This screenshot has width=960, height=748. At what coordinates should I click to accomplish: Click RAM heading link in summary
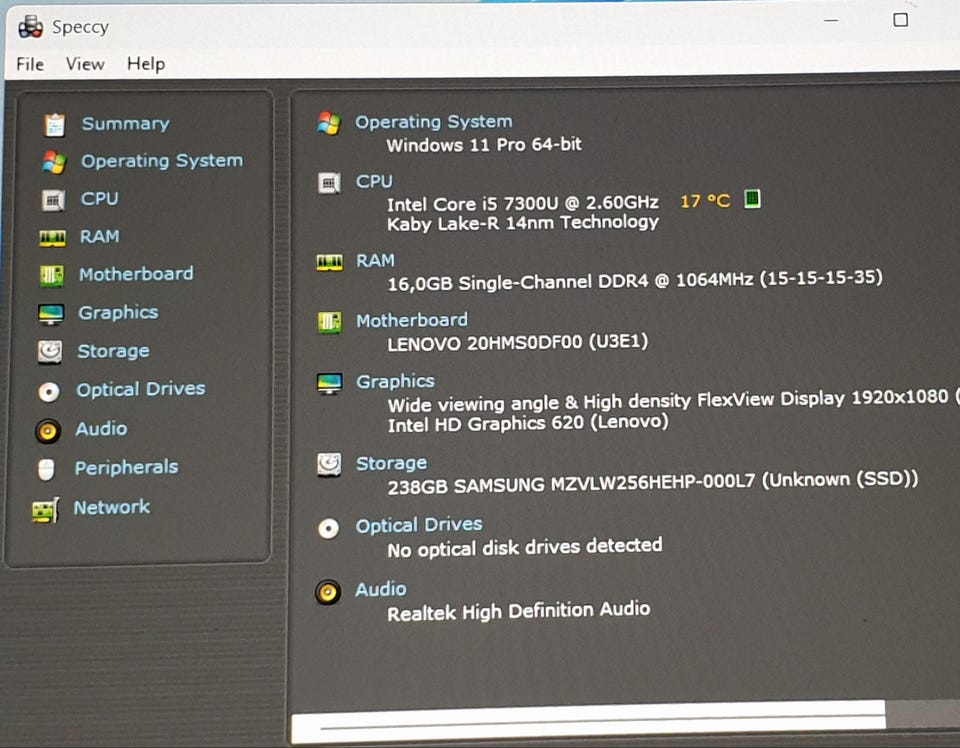tap(375, 261)
